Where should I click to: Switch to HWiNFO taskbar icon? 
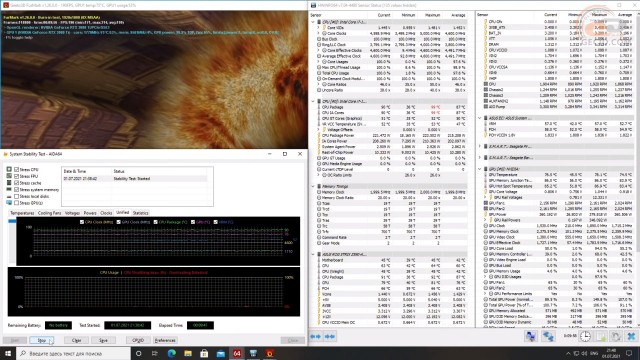(x=253, y=353)
